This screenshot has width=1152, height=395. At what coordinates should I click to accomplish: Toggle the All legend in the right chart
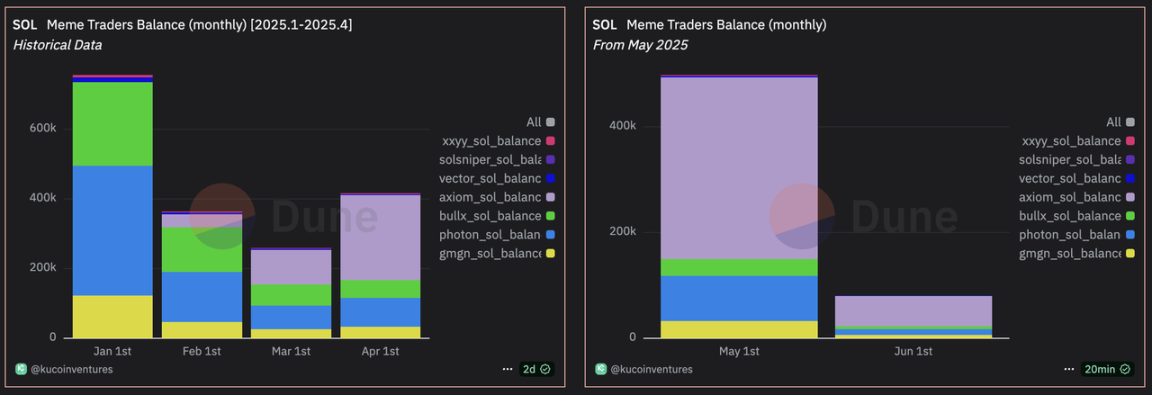pyautogui.click(x=1120, y=122)
